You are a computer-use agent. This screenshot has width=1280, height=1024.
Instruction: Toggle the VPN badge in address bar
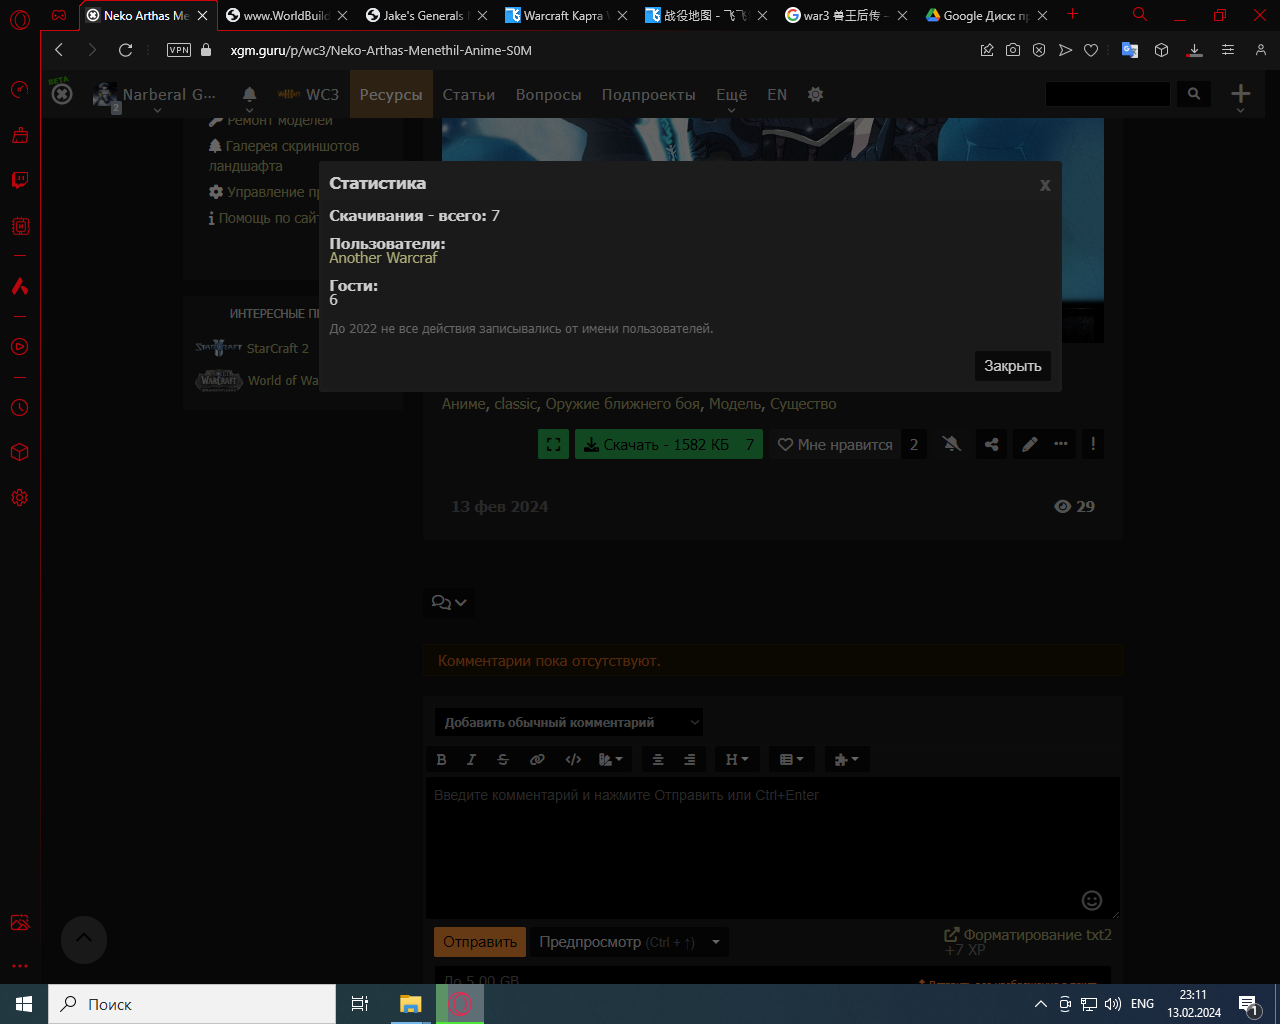pos(179,50)
